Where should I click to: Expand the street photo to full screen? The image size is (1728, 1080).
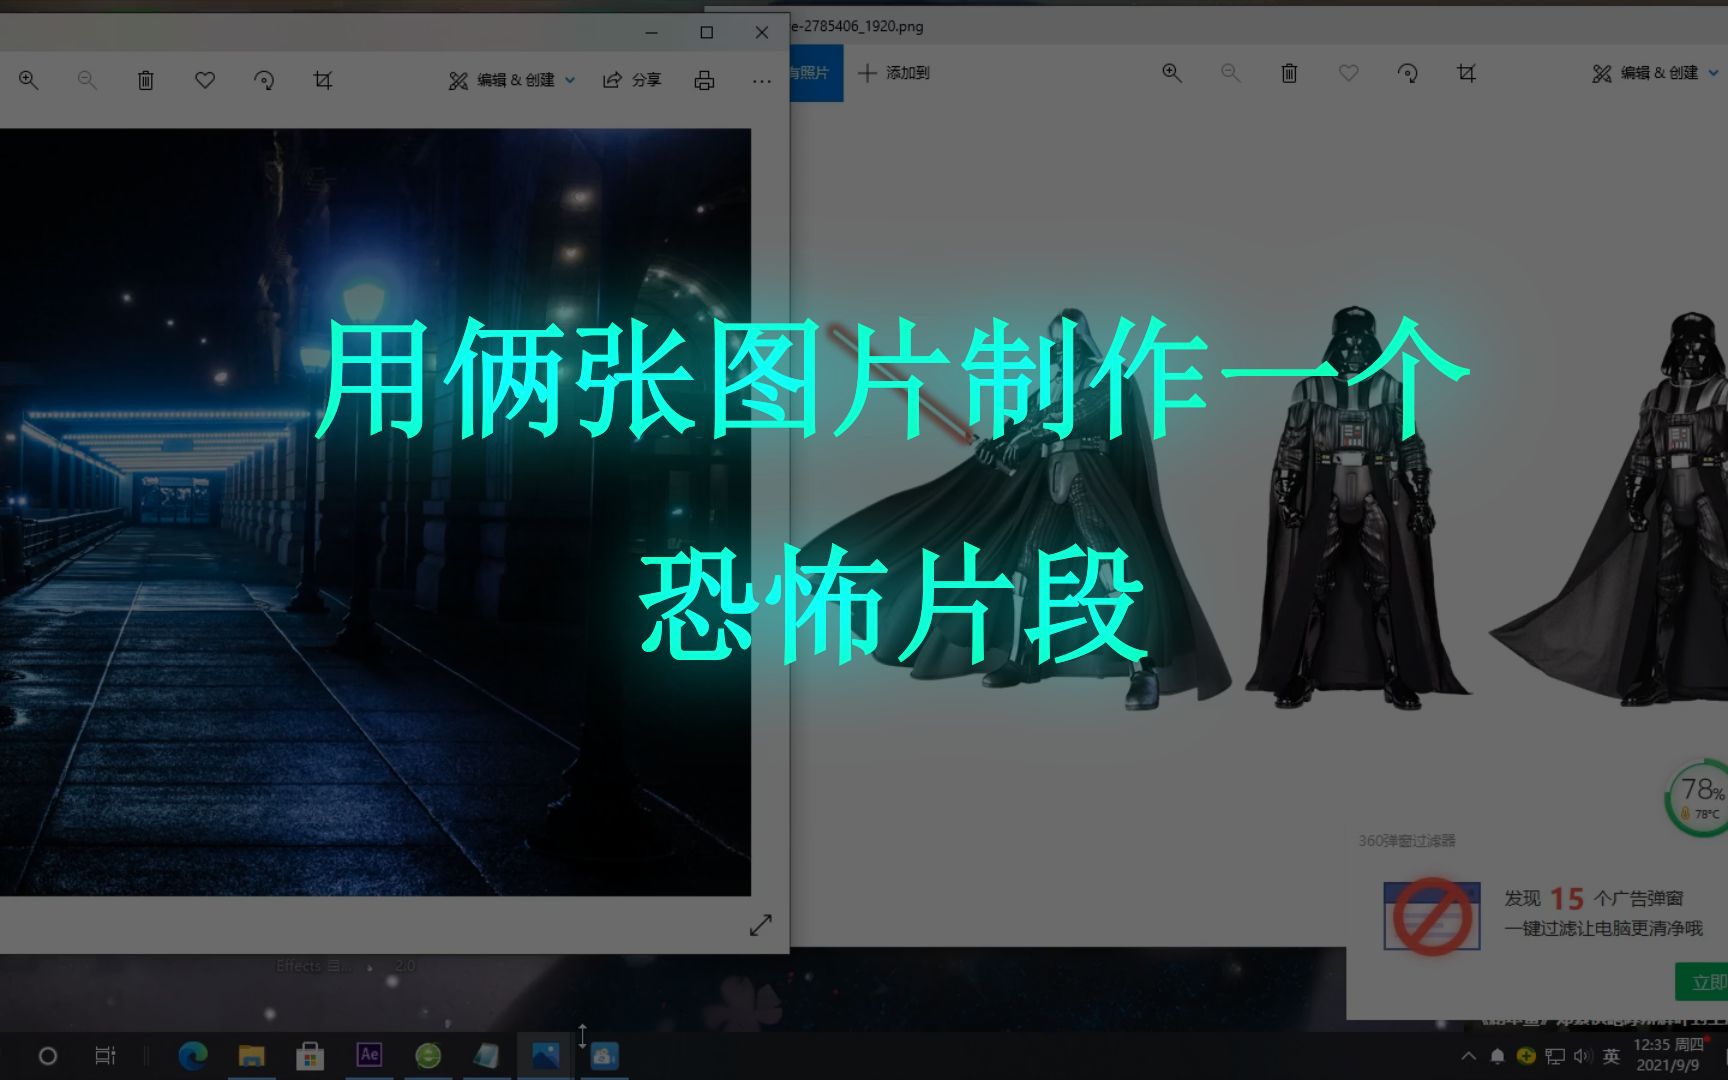click(760, 925)
